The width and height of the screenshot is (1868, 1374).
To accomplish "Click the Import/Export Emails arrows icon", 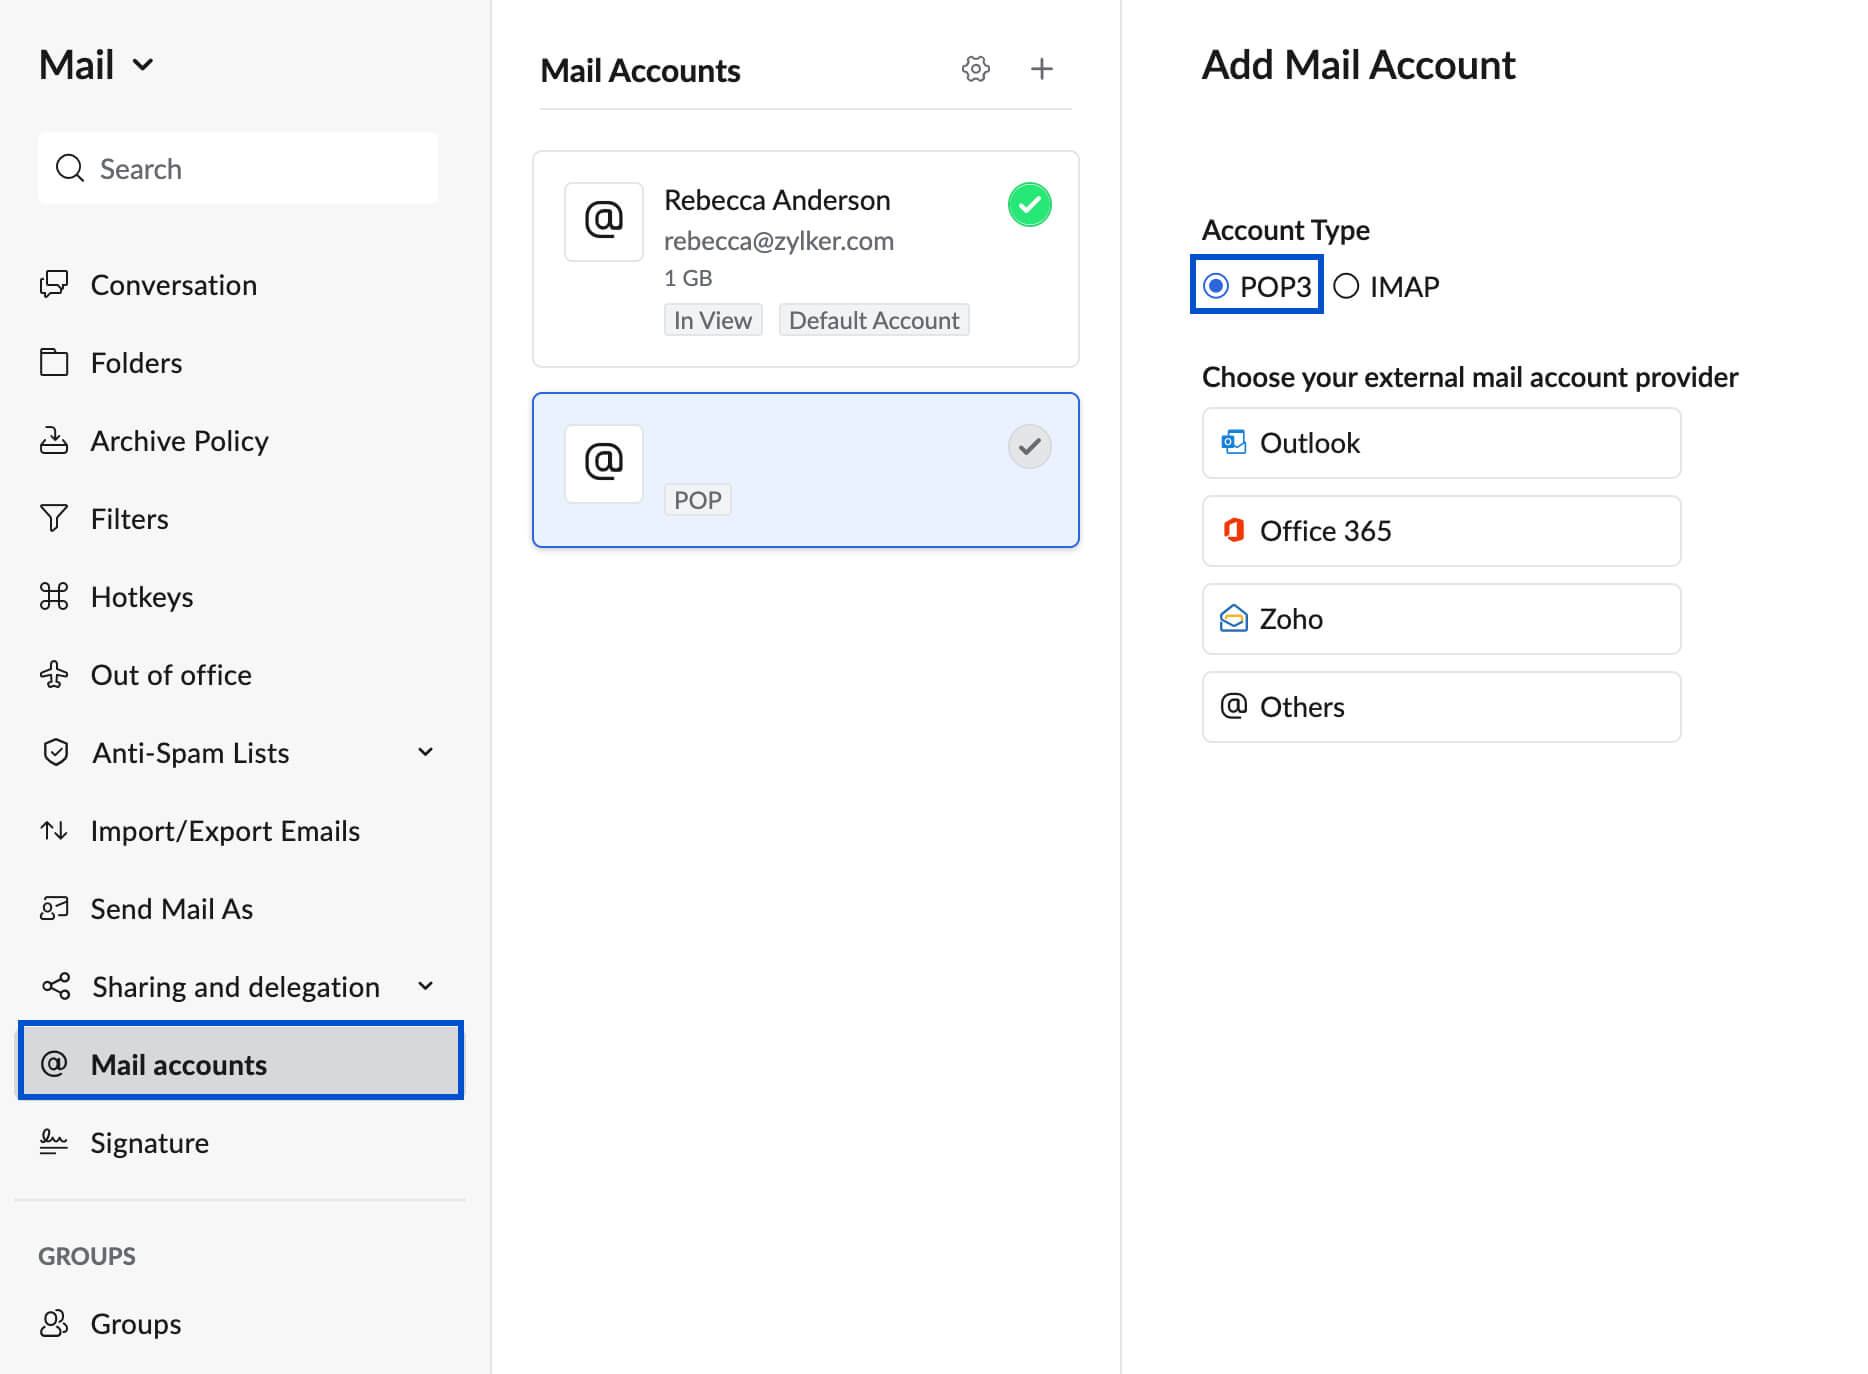I will tap(53, 830).
